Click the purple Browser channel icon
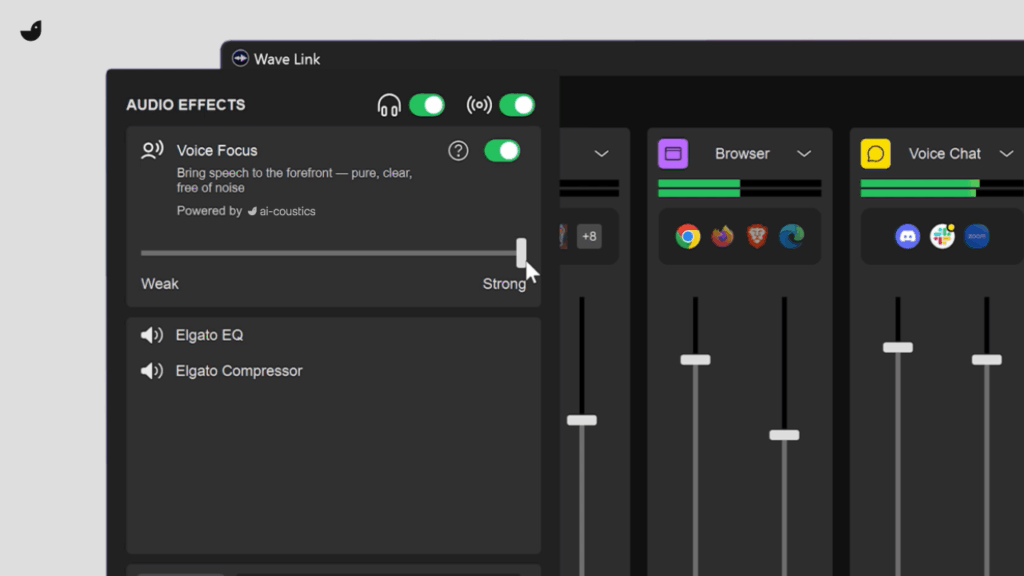The width and height of the screenshot is (1024, 576). [x=673, y=153]
